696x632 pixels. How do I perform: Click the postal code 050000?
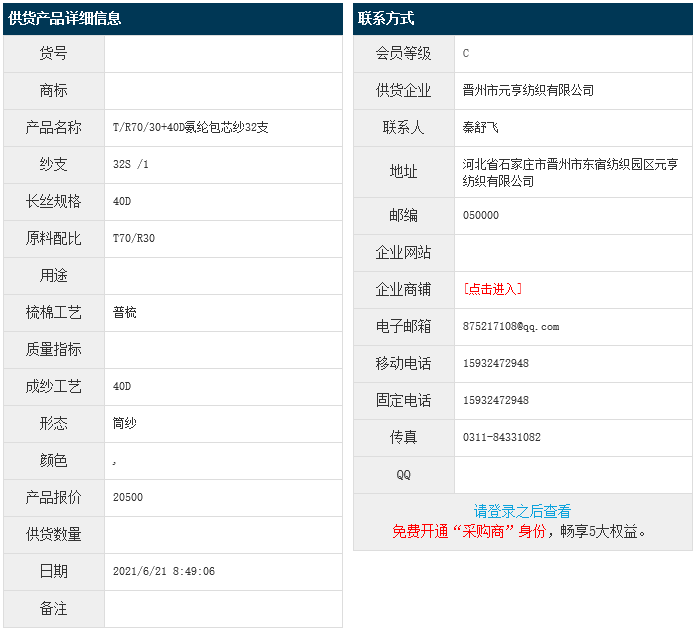[x=481, y=215]
